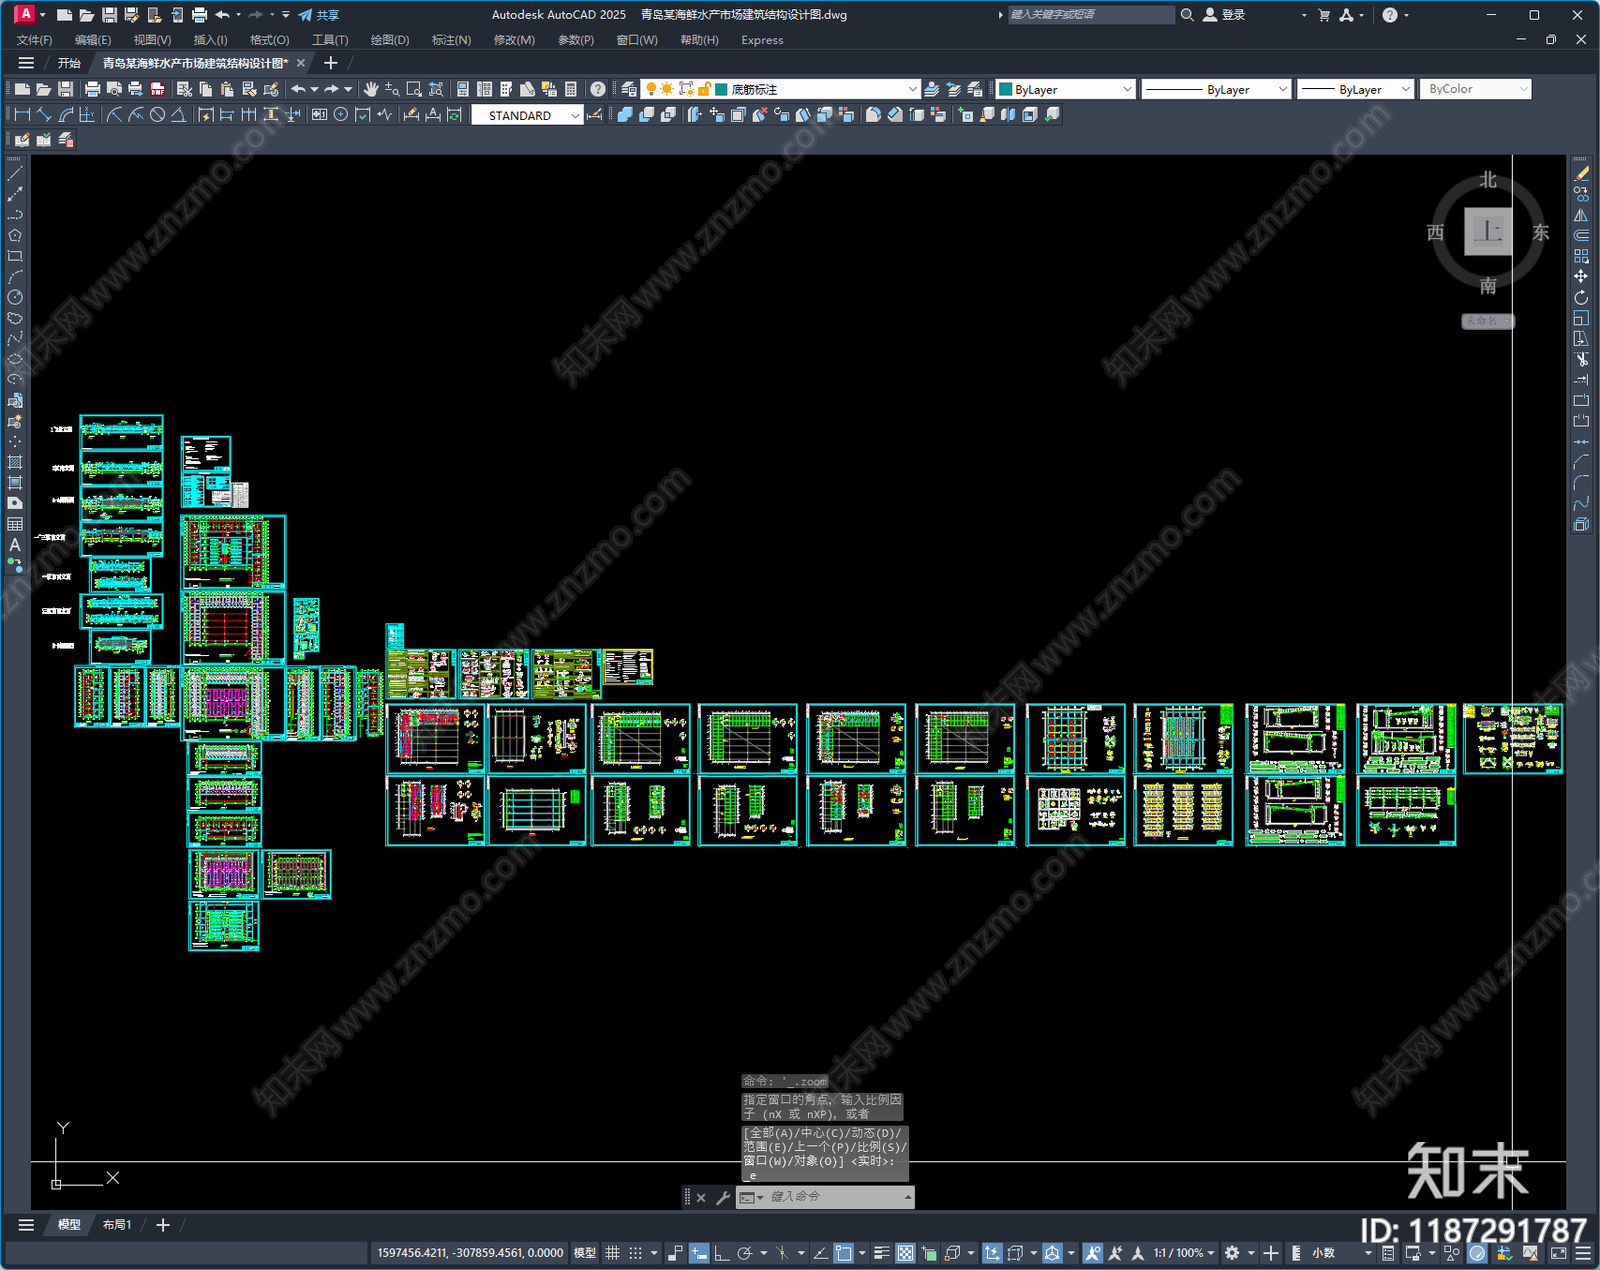Toggle snap mode in status bar
This screenshot has width=1600, height=1270.
click(636, 1253)
